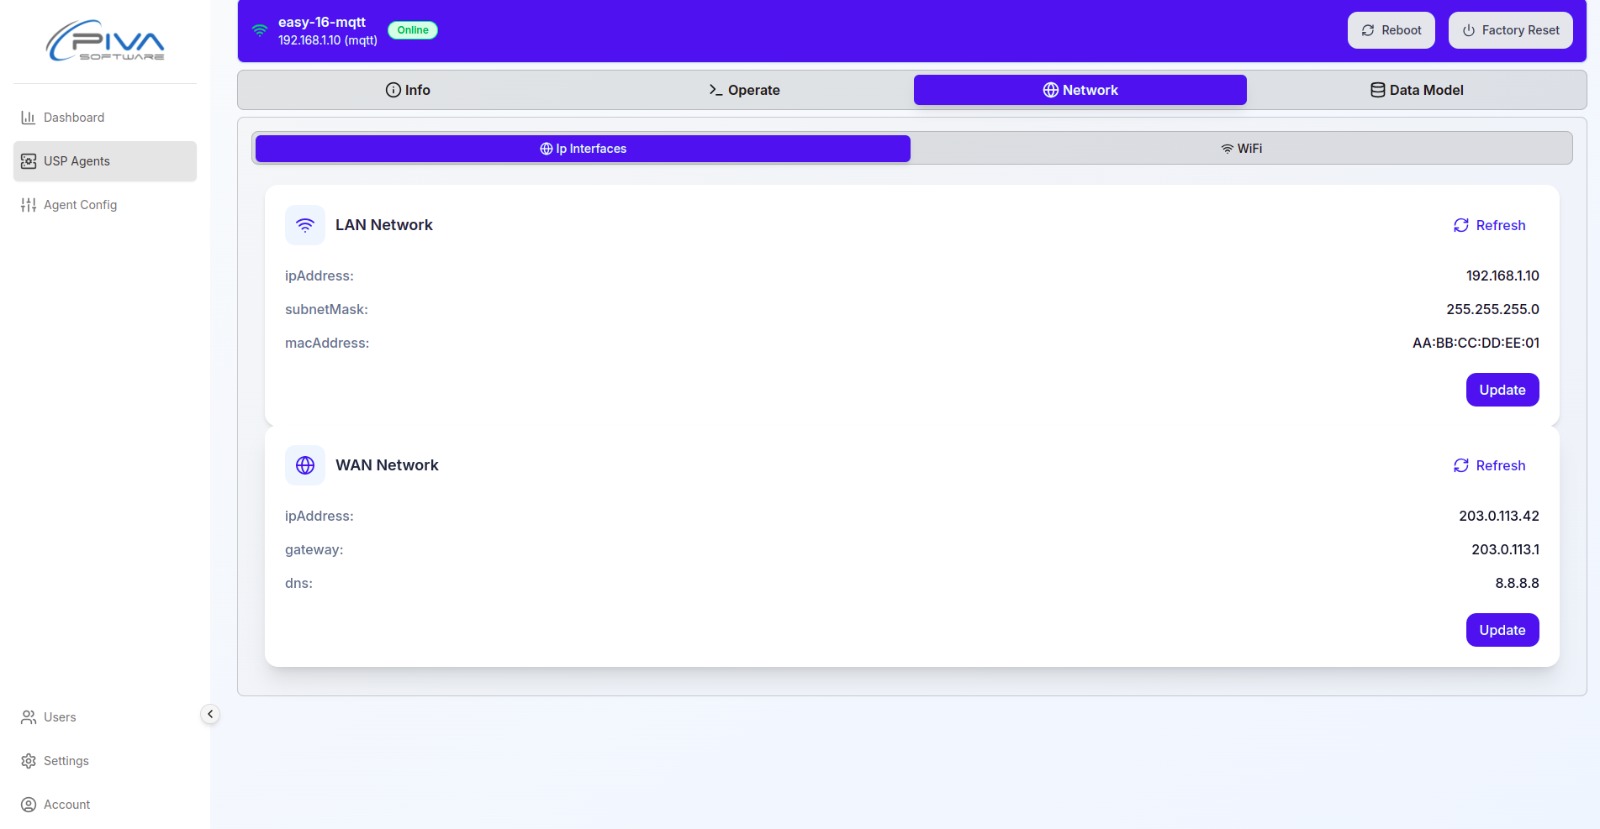The width and height of the screenshot is (1600, 829).
Task: Switch to the Operate tab
Action: 744,90
